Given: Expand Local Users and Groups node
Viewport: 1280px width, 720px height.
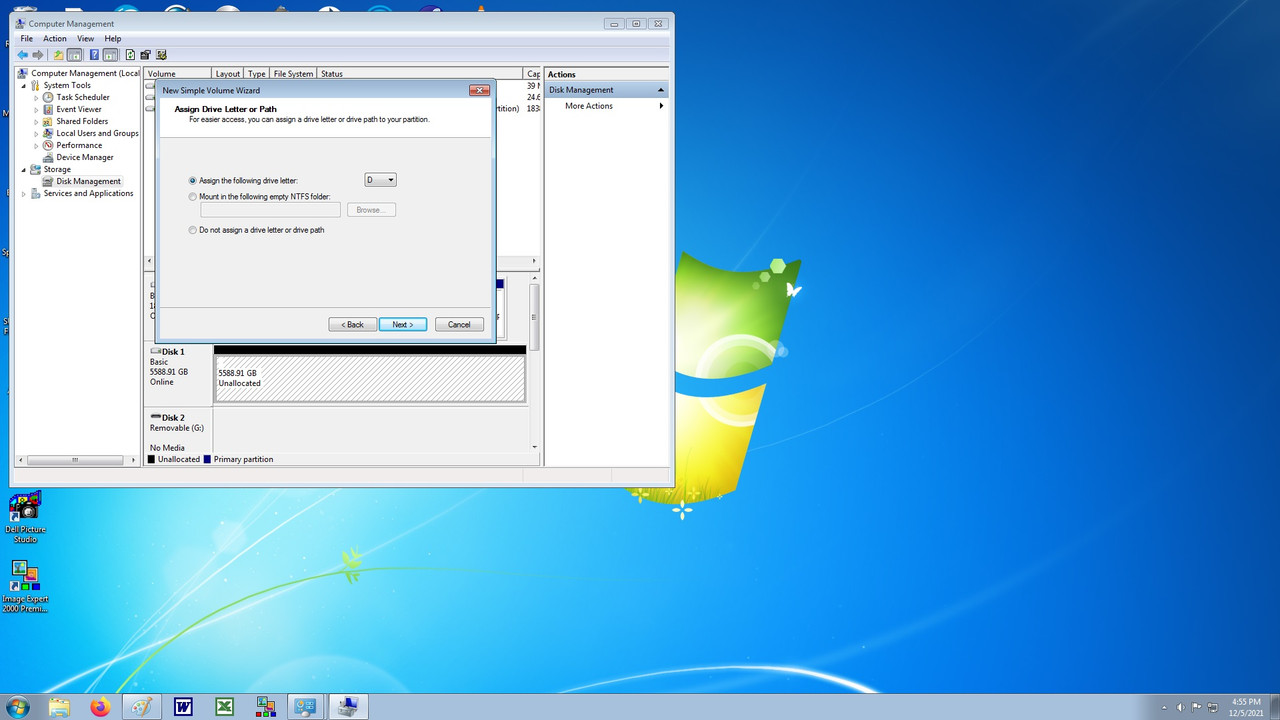Looking at the screenshot, I should click(x=36, y=133).
